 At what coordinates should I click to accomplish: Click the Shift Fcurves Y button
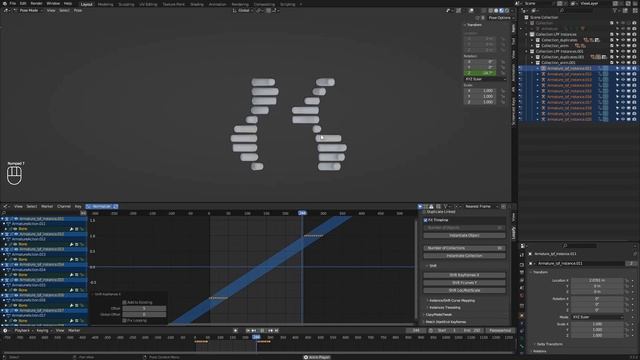pos(464,282)
